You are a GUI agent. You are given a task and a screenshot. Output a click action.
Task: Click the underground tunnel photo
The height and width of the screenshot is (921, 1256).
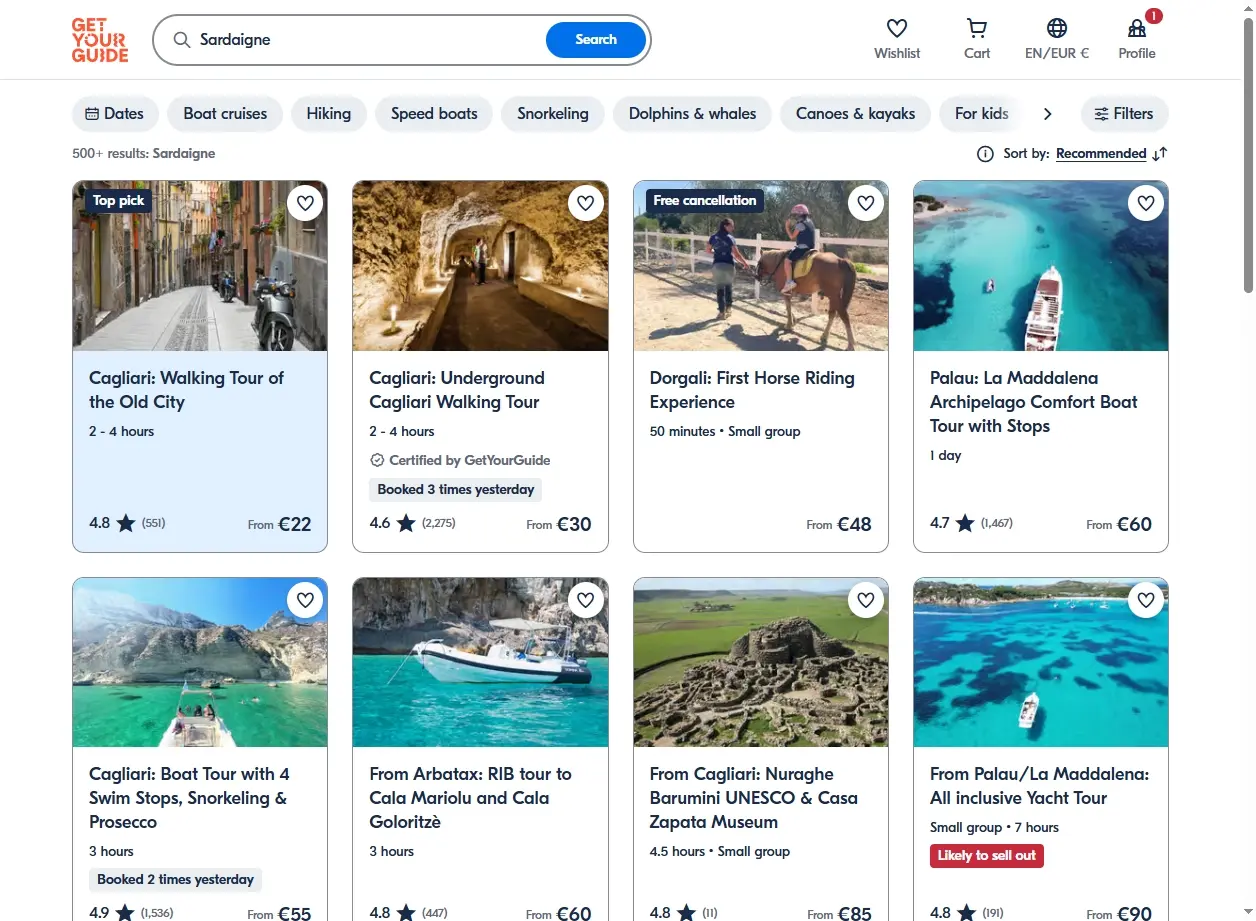tap(480, 266)
